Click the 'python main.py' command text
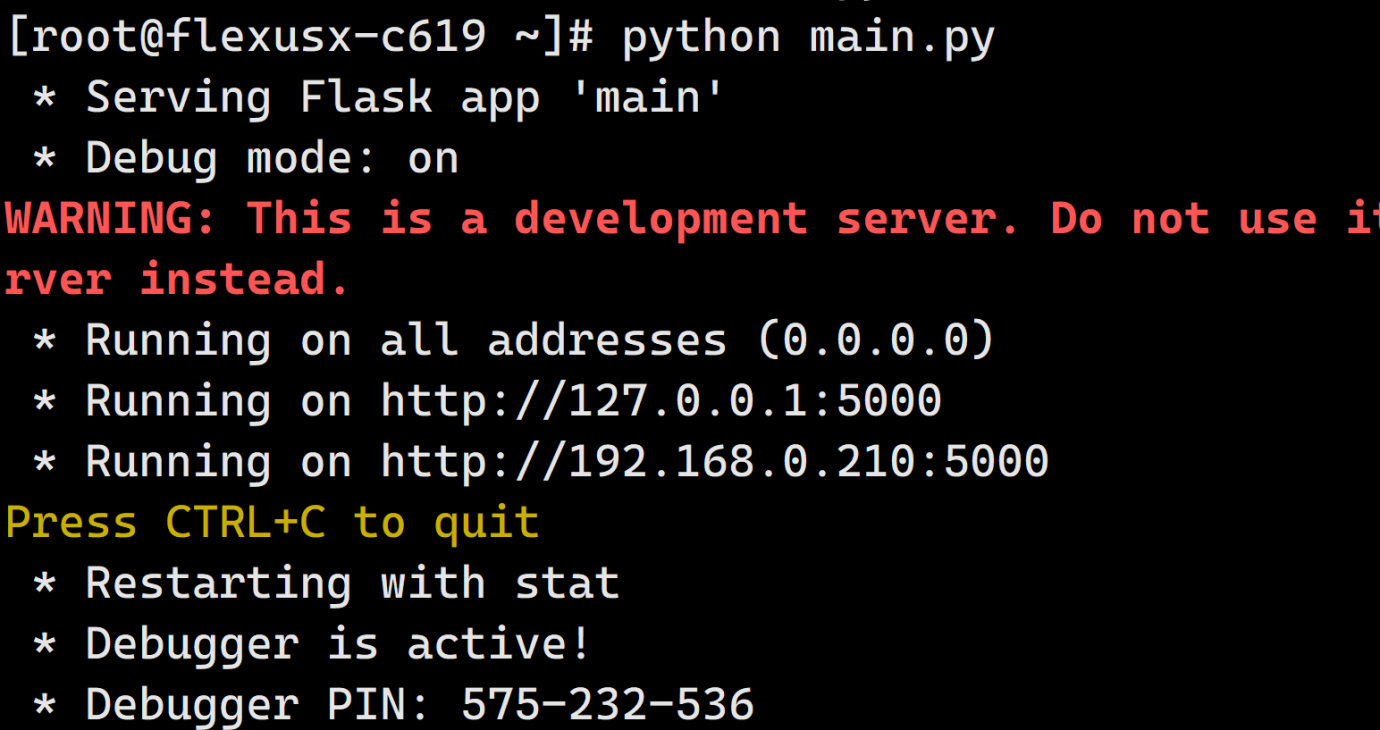 [808, 39]
